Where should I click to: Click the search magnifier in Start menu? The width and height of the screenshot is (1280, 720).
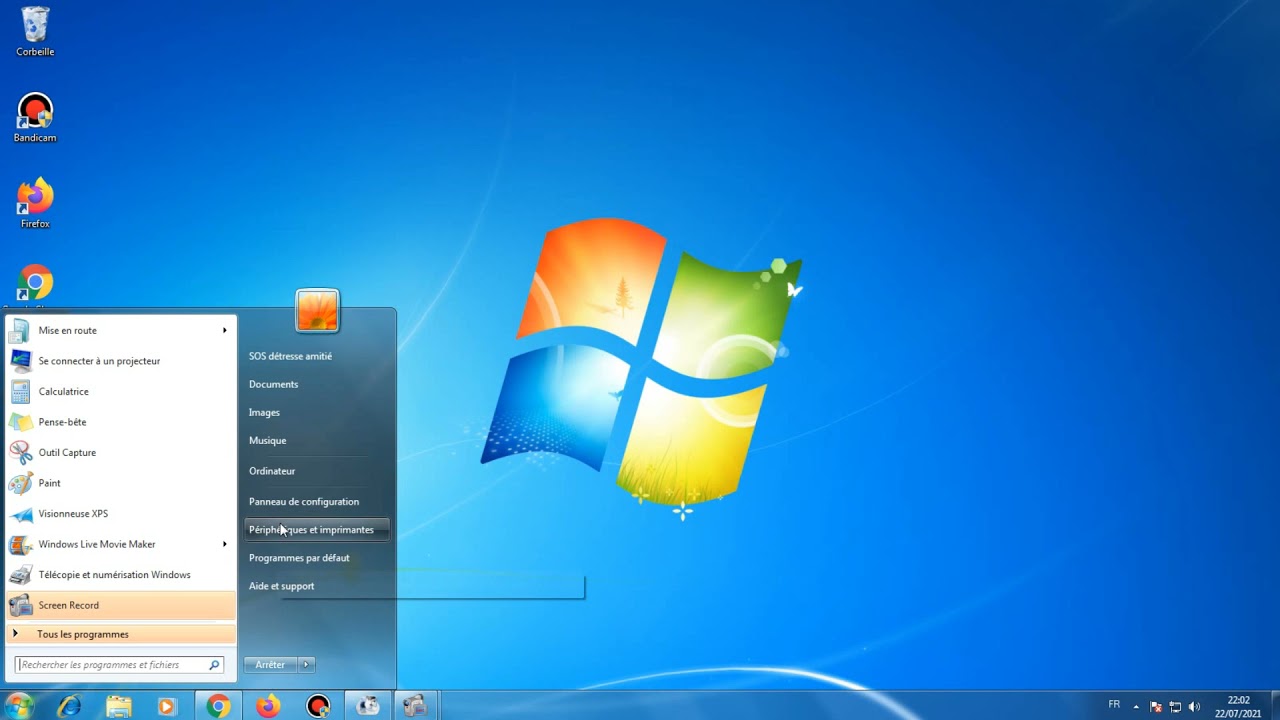click(214, 665)
